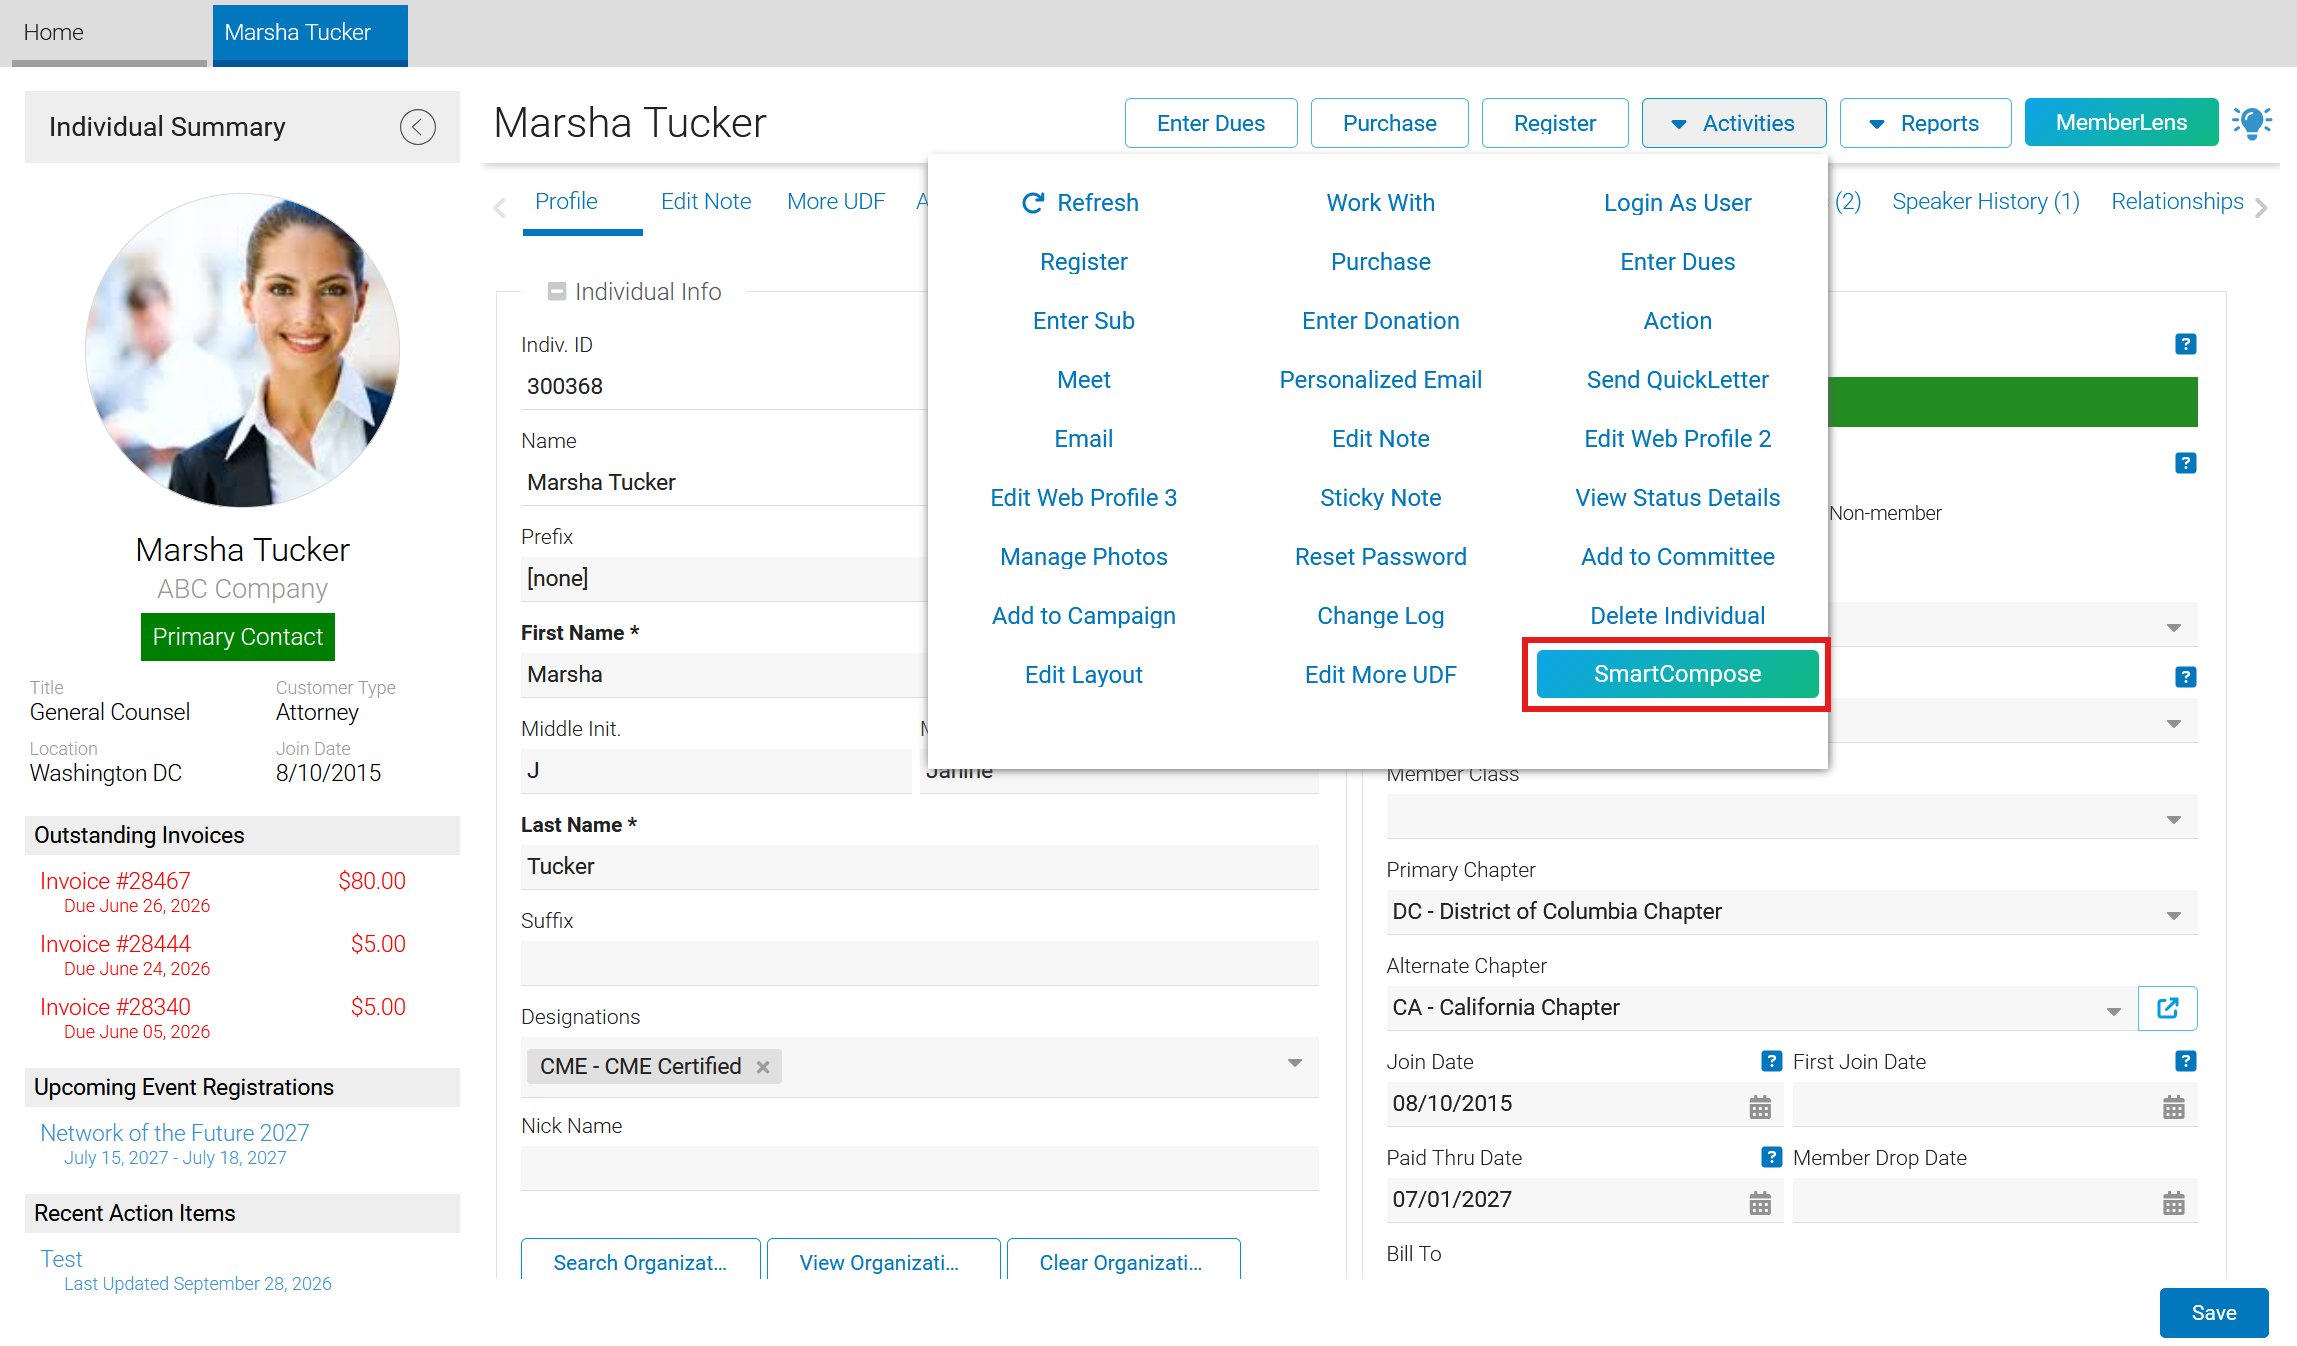The image size is (2297, 1346).
Task: Click the SmartCompose button
Action: 1677,674
